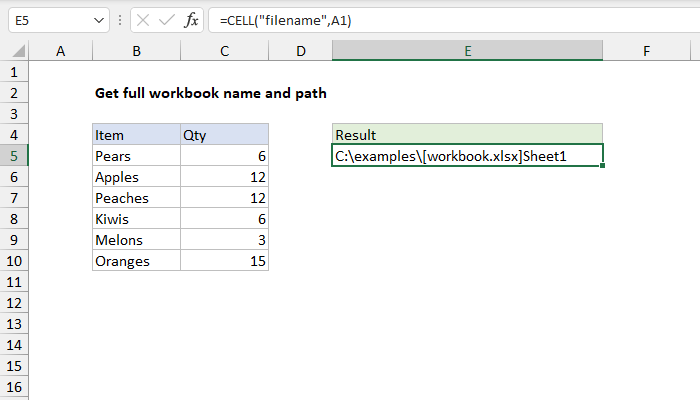
Task: Select row 3 header
Action: click(14, 114)
